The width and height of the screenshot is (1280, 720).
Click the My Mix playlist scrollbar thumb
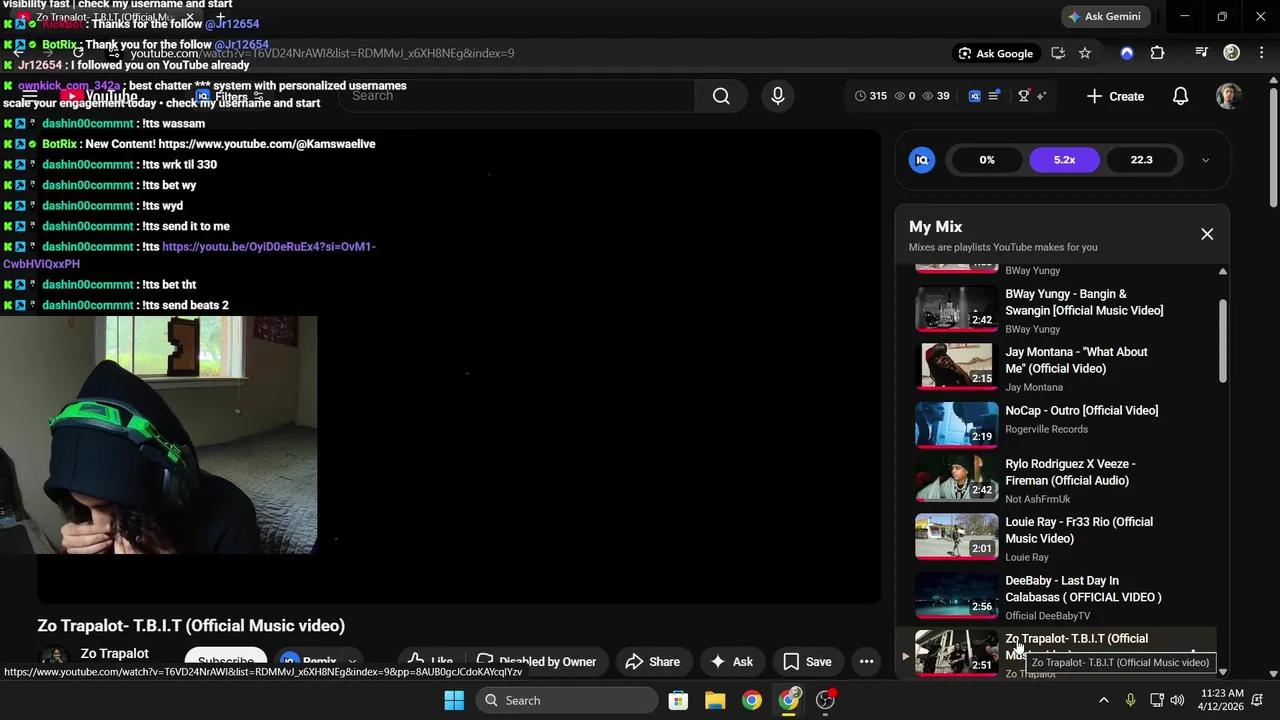click(x=1222, y=340)
